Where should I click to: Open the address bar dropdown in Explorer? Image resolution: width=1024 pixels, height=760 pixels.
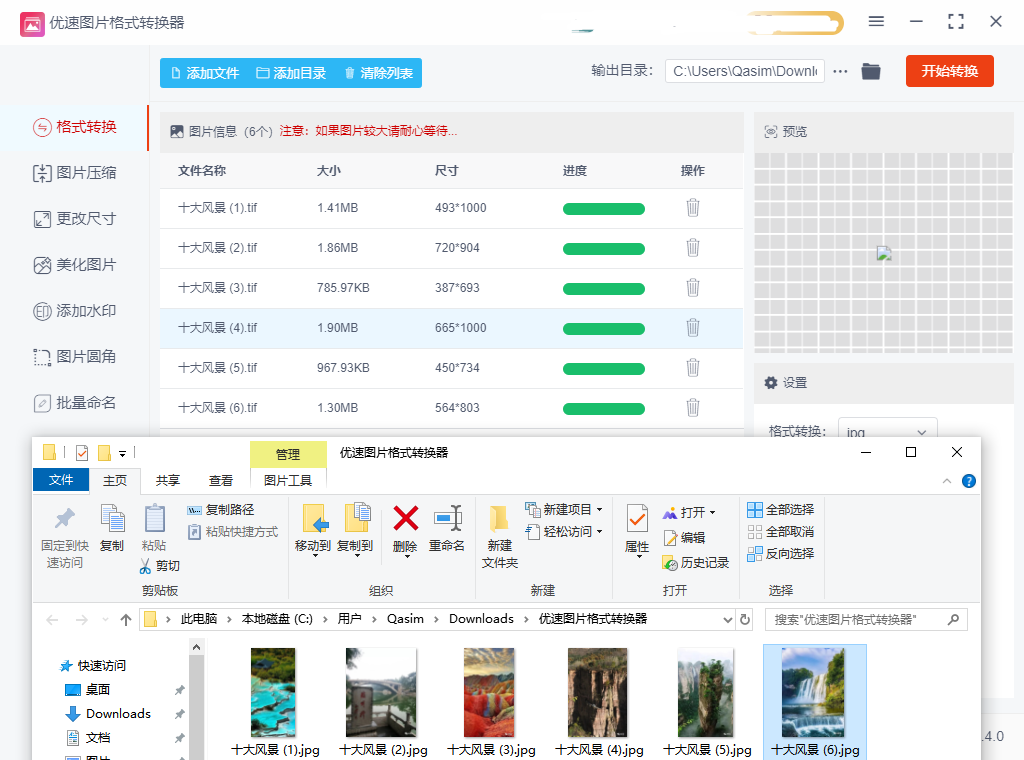pyautogui.click(x=727, y=619)
